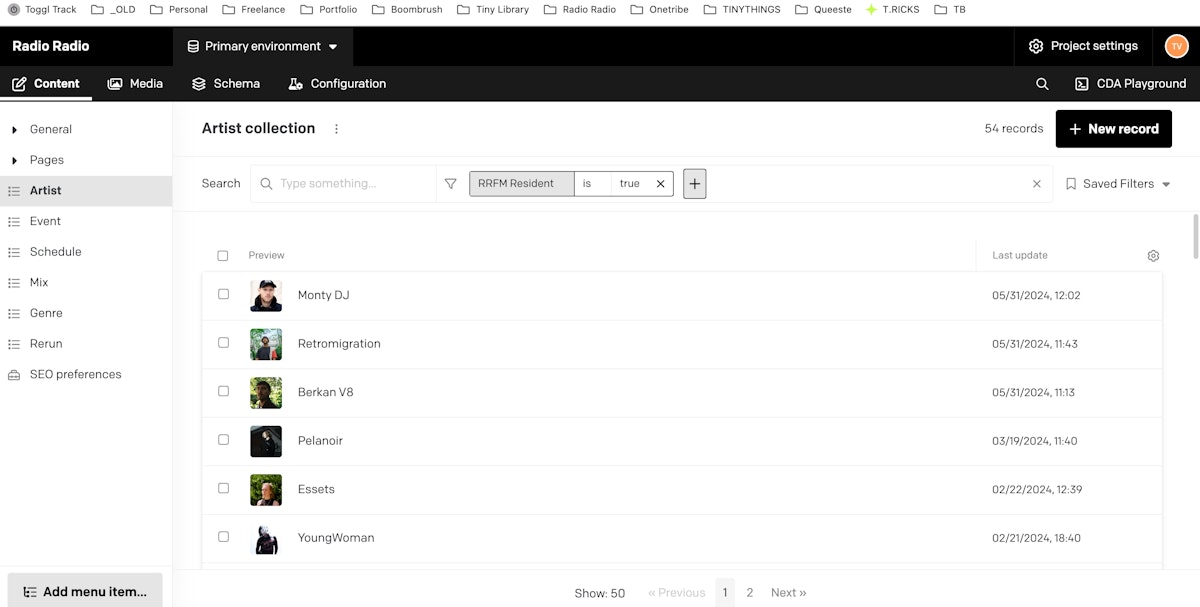Image resolution: width=1200 pixels, height=607 pixels.
Task: Switch to the Schema tab
Action: pos(226,84)
